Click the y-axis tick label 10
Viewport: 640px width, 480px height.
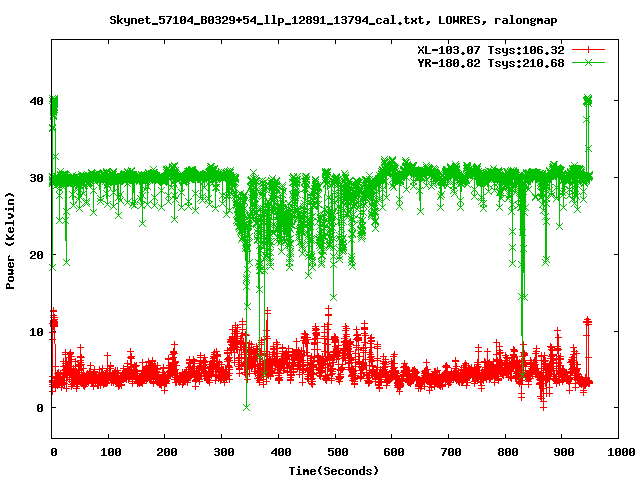click(x=36, y=332)
